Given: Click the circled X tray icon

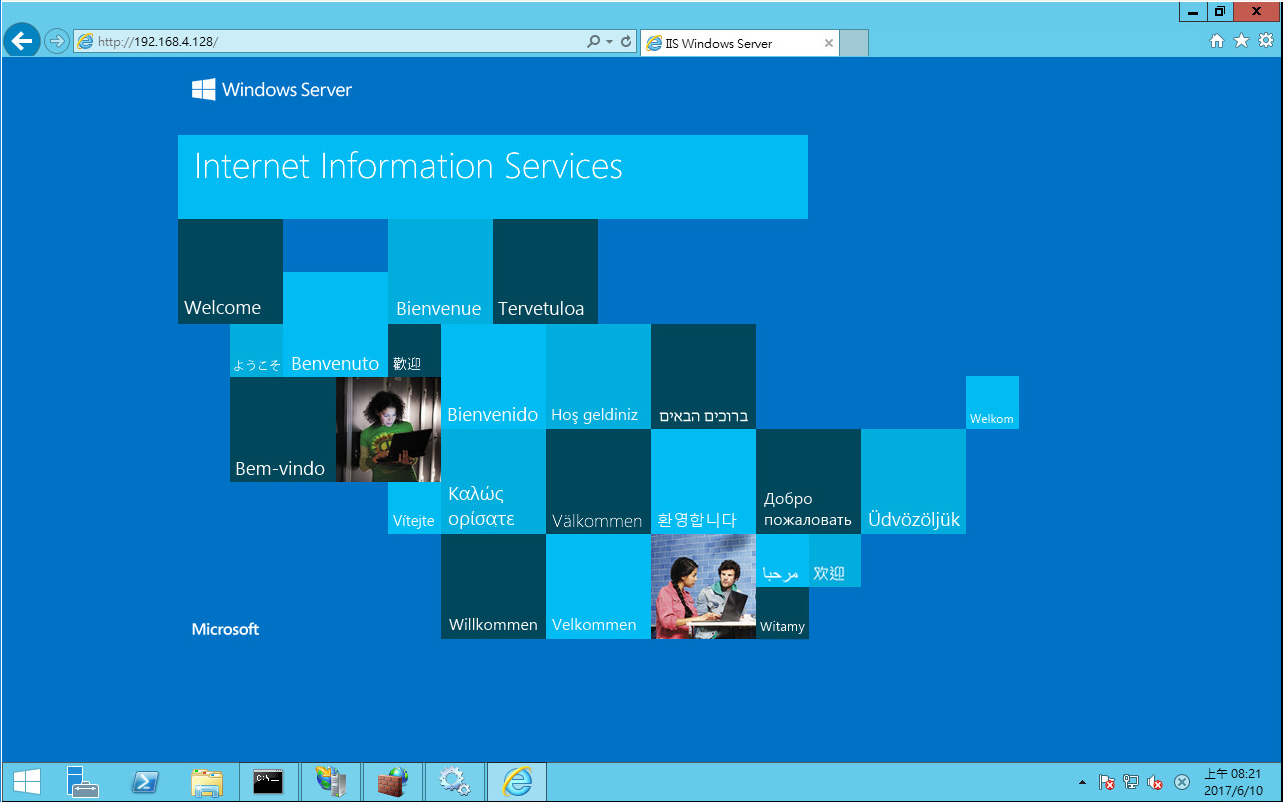Looking at the screenshot, I should (1181, 782).
